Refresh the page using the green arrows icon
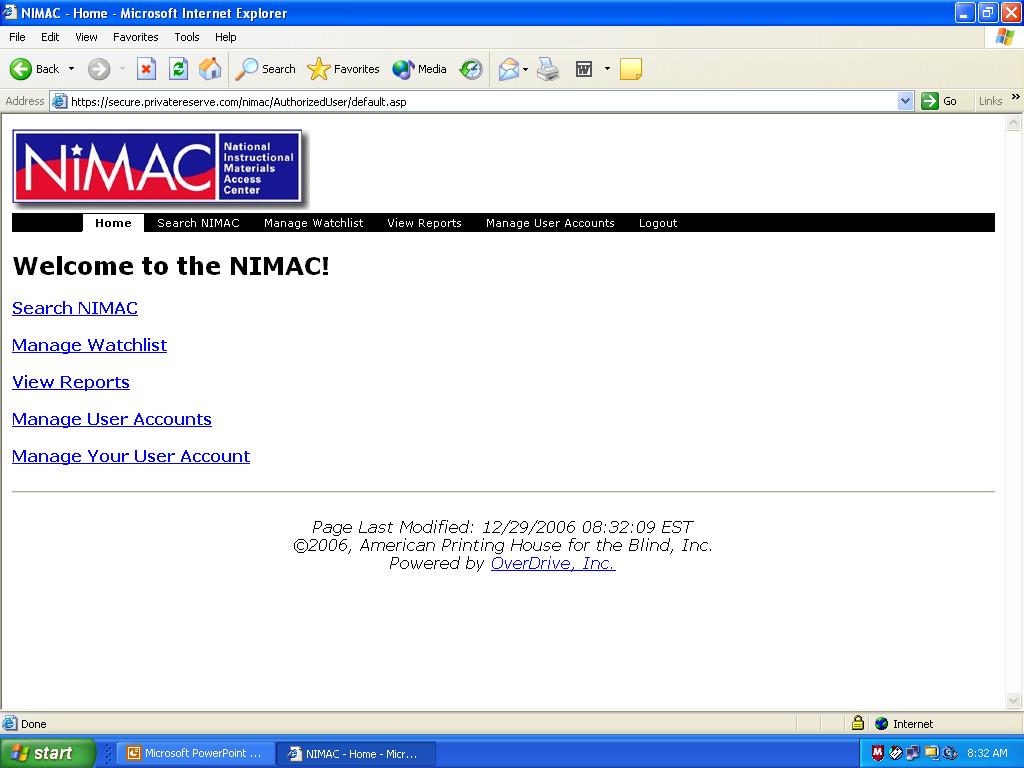The width and height of the screenshot is (1024, 768). point(178,69)
